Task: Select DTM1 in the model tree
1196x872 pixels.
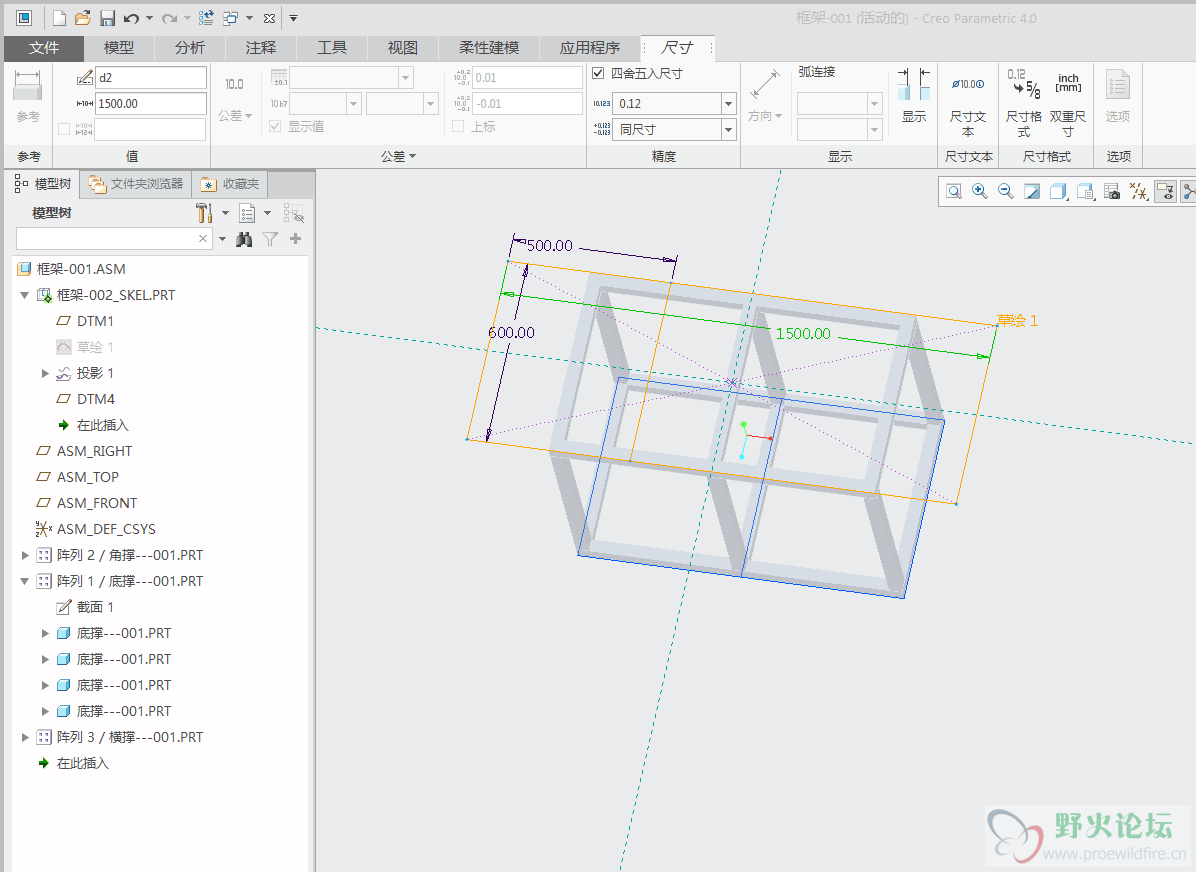Action: (95, 321)
